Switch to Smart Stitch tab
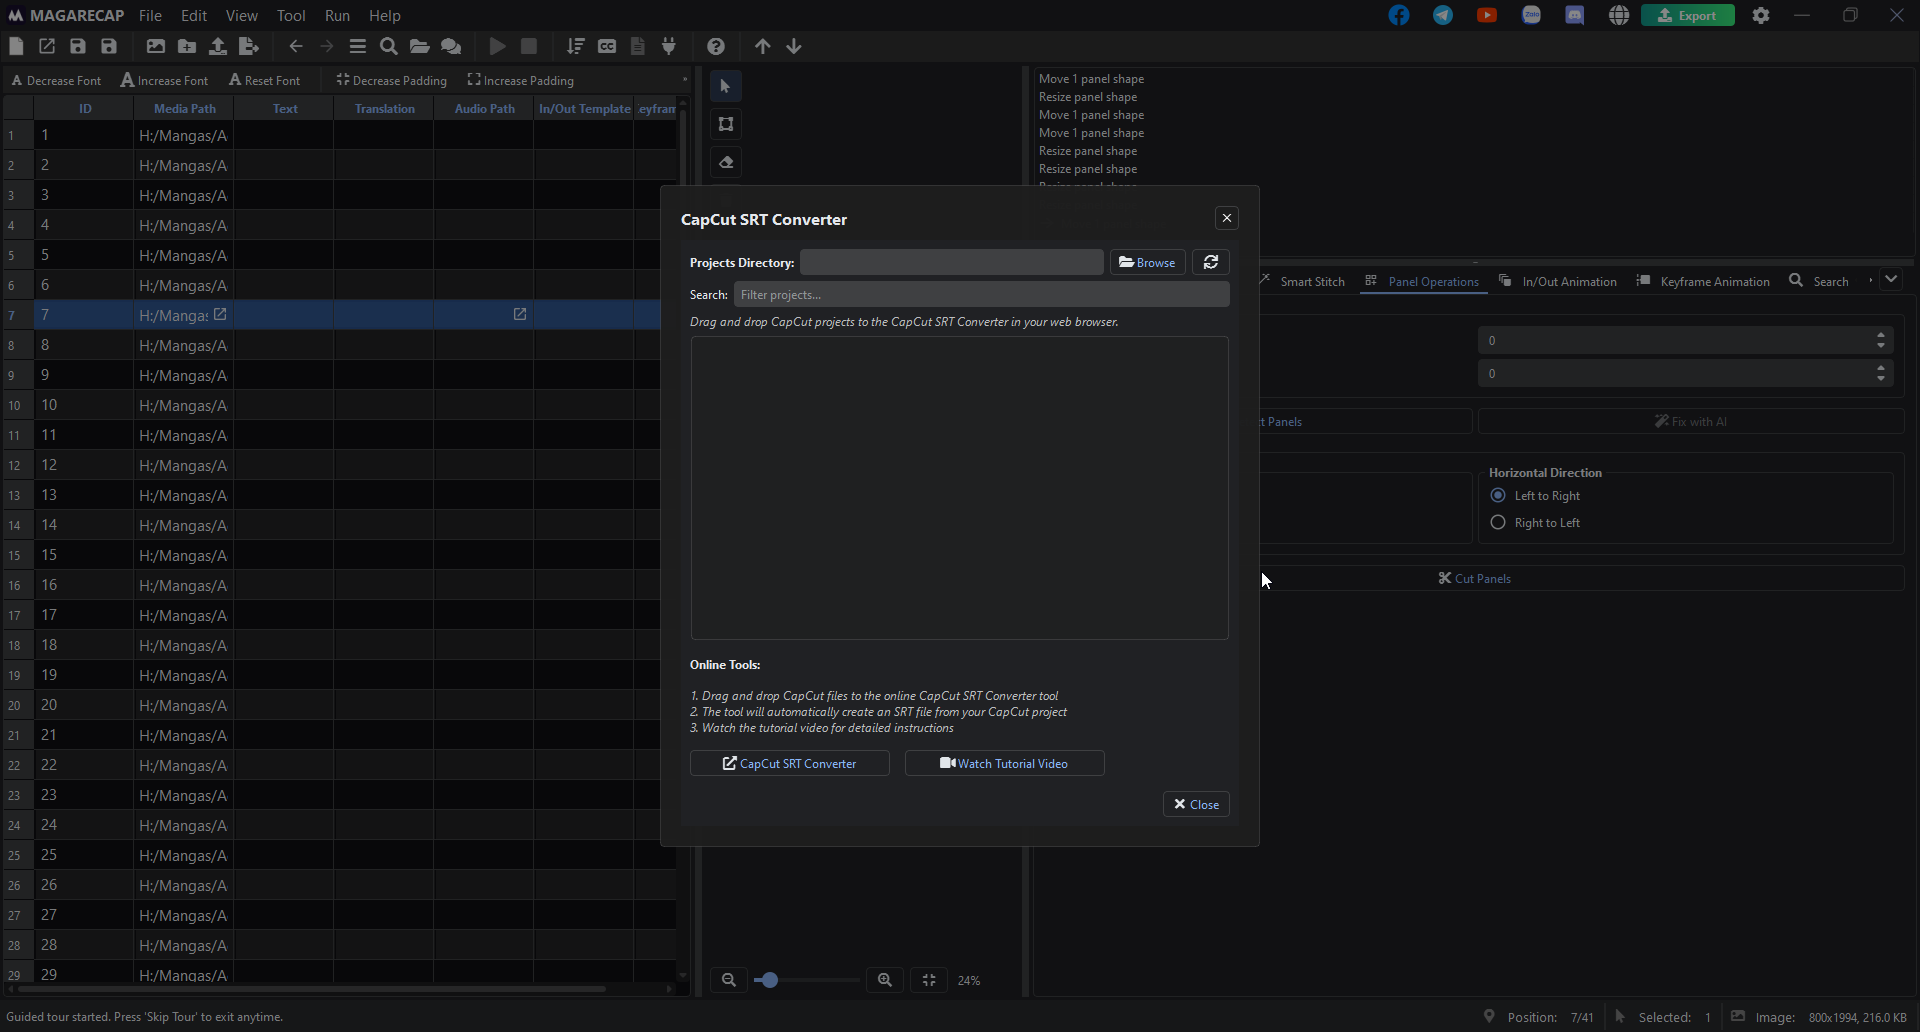The width and height of the screenshot is (1920, 1032). [x=1303, y=281]
